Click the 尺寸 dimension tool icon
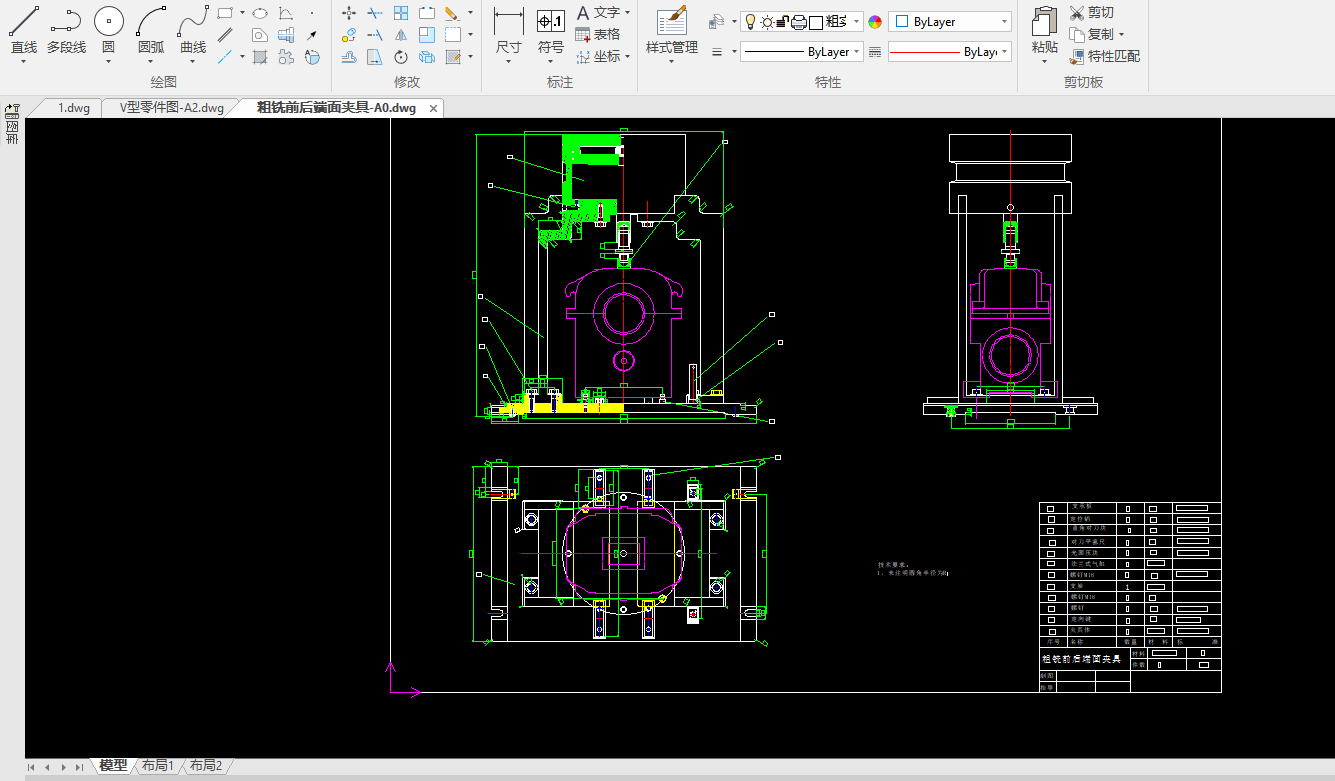This screenshot has width=1335, height=781. point(508,22)
